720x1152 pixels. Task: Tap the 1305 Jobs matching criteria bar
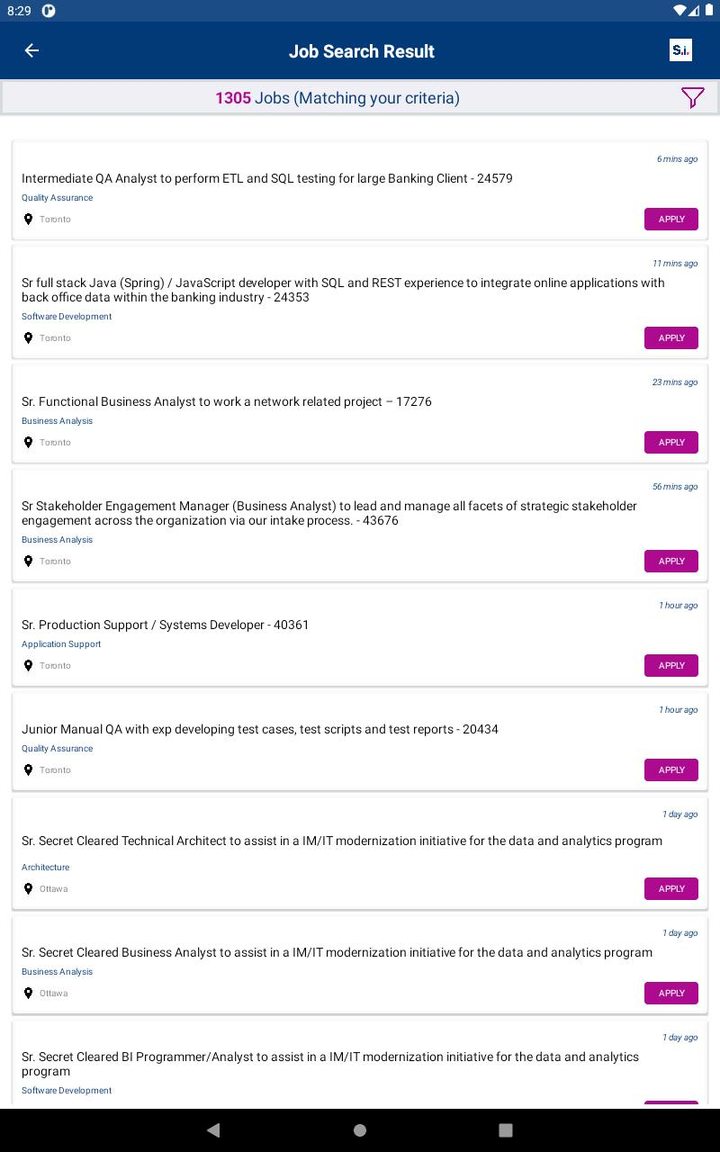(x=337, y=98)
